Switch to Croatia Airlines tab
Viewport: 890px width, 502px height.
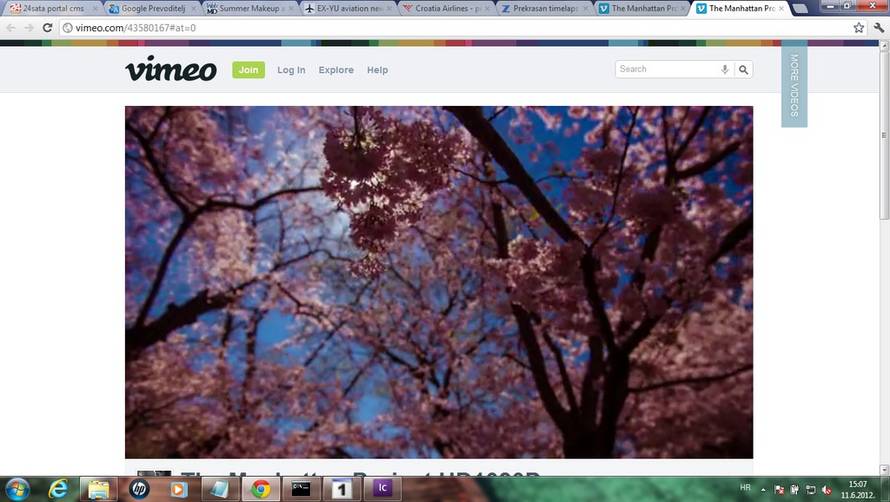click(446, 9)
